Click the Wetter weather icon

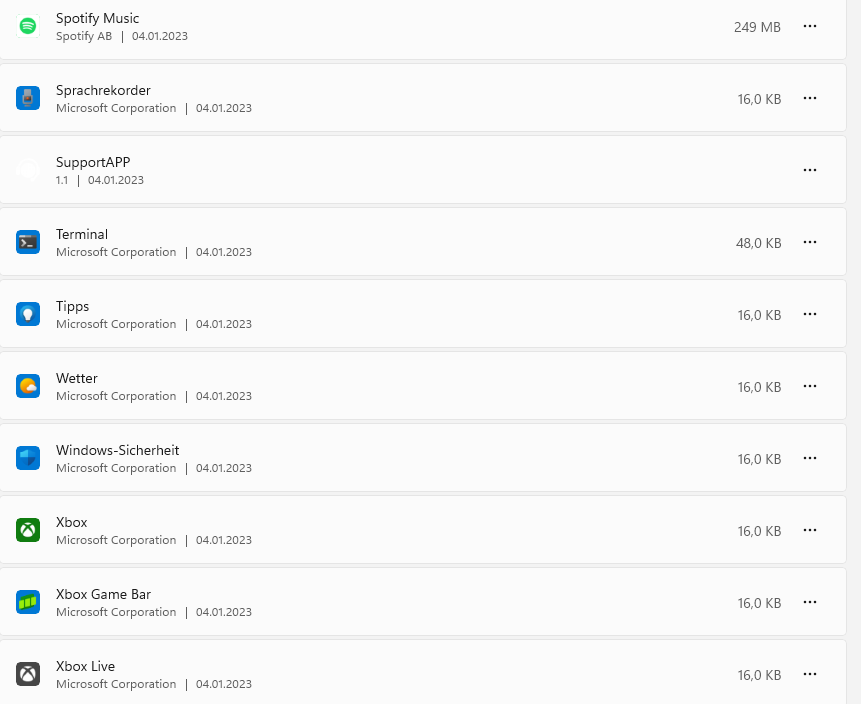28,386
